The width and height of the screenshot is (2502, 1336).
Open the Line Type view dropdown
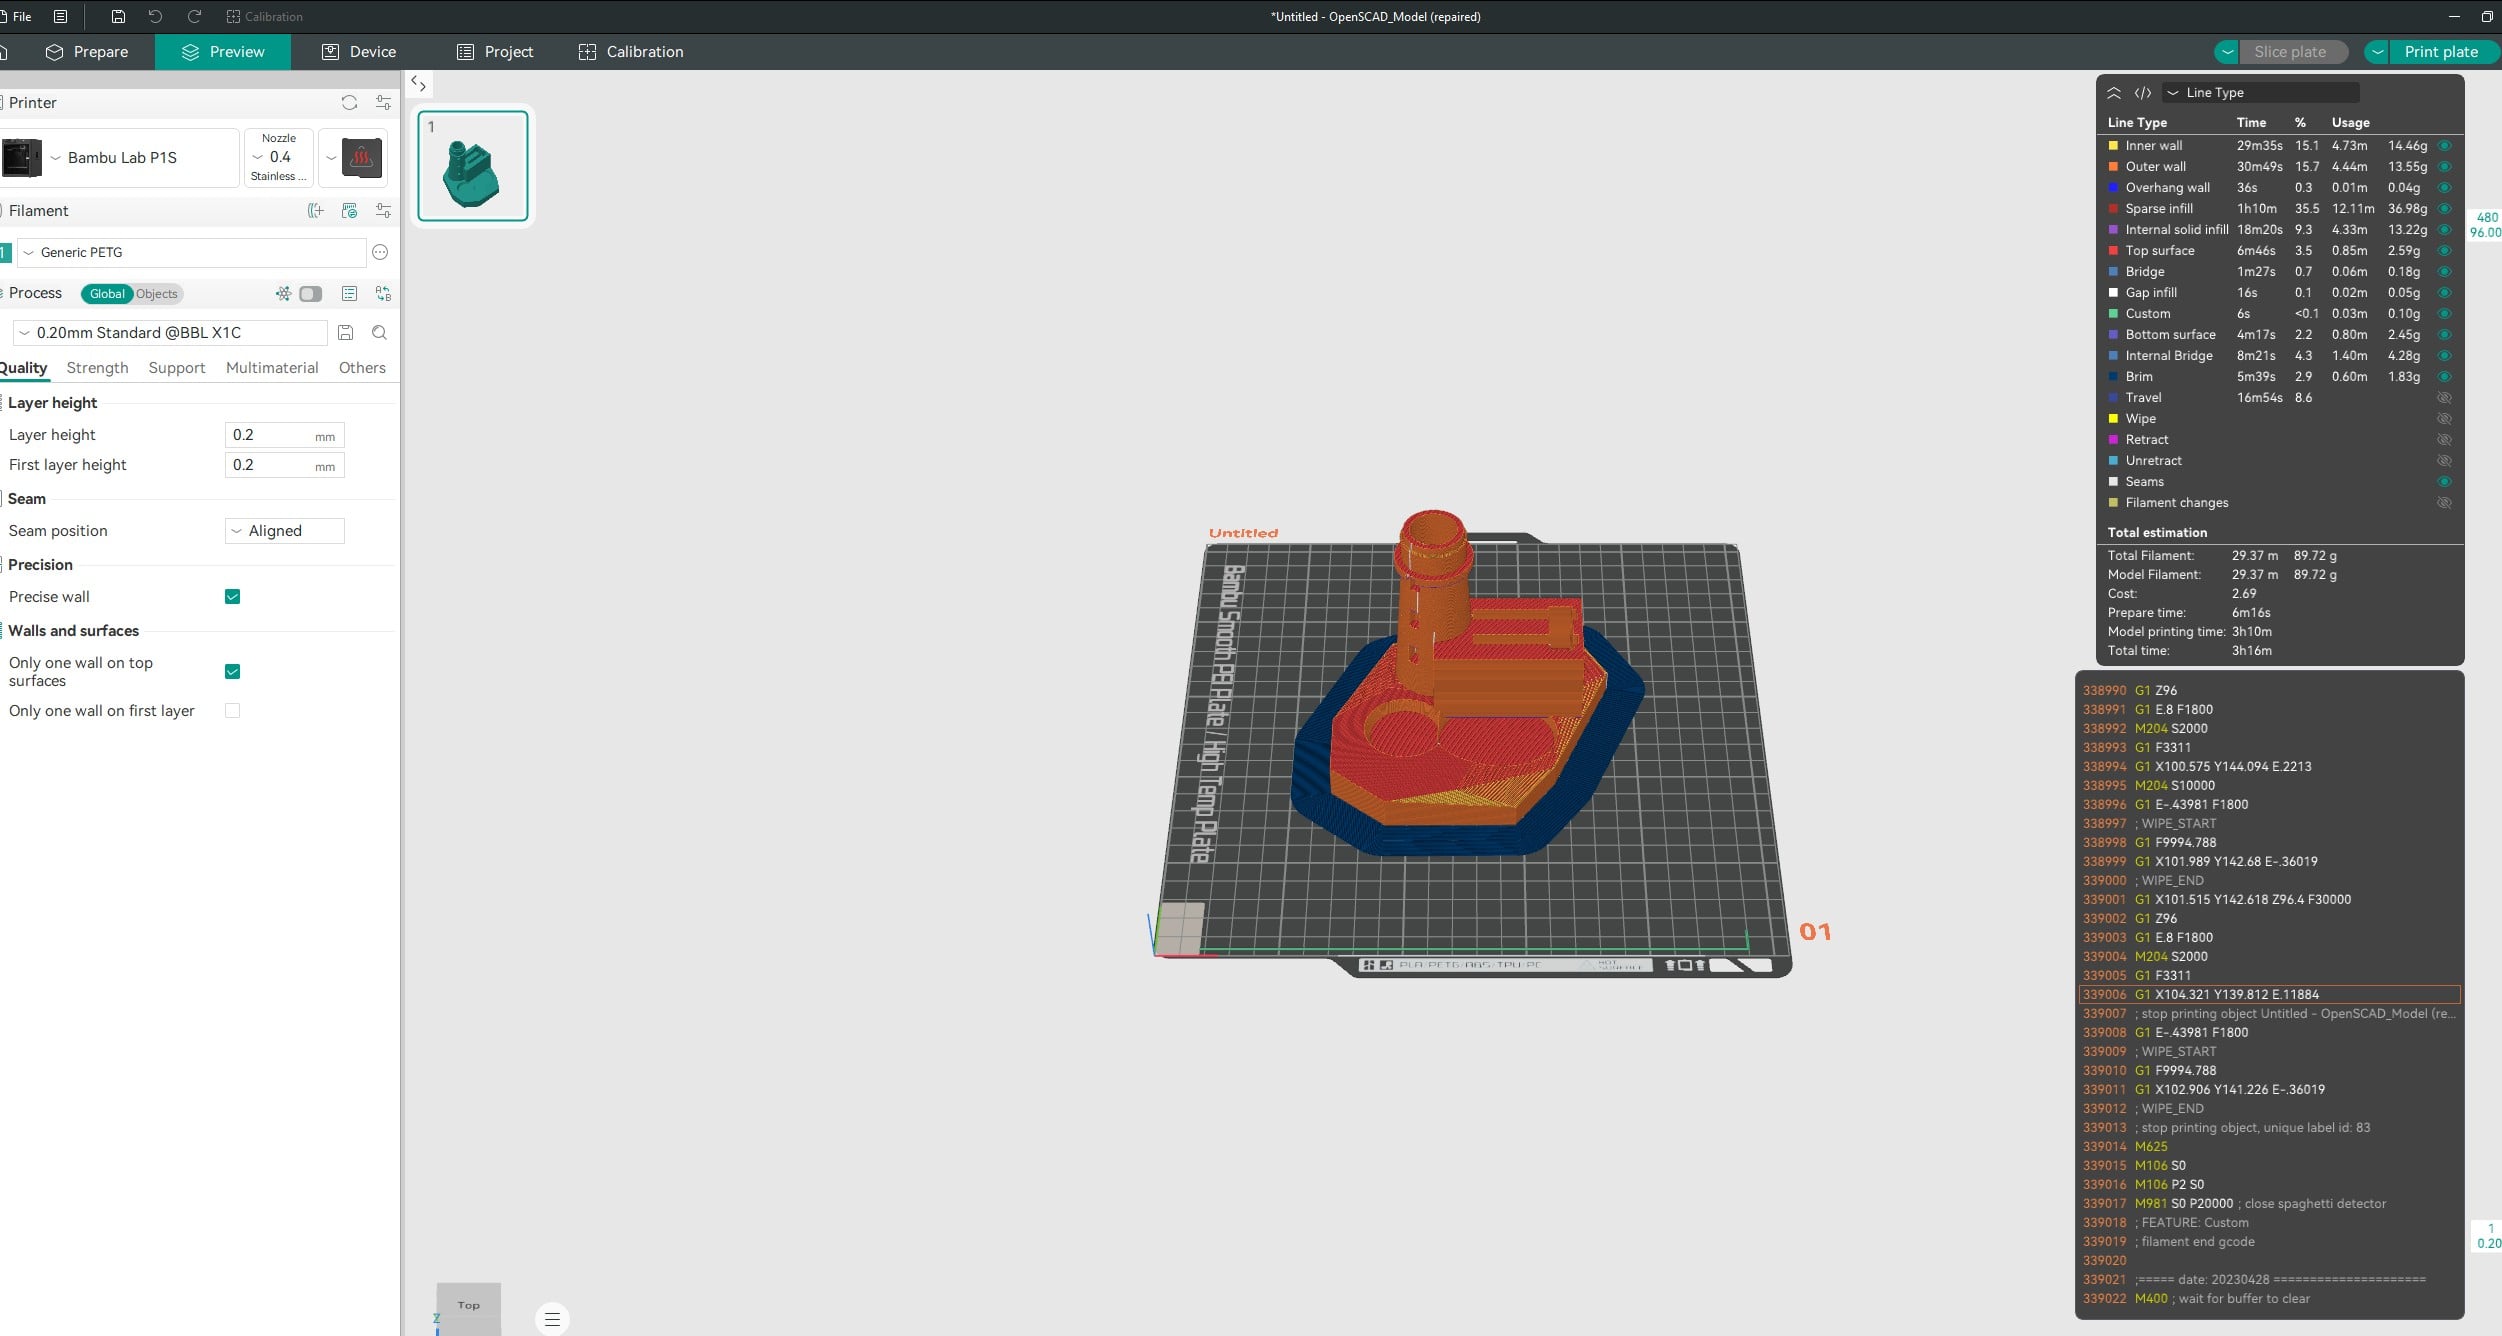(x=2261, y=92)
